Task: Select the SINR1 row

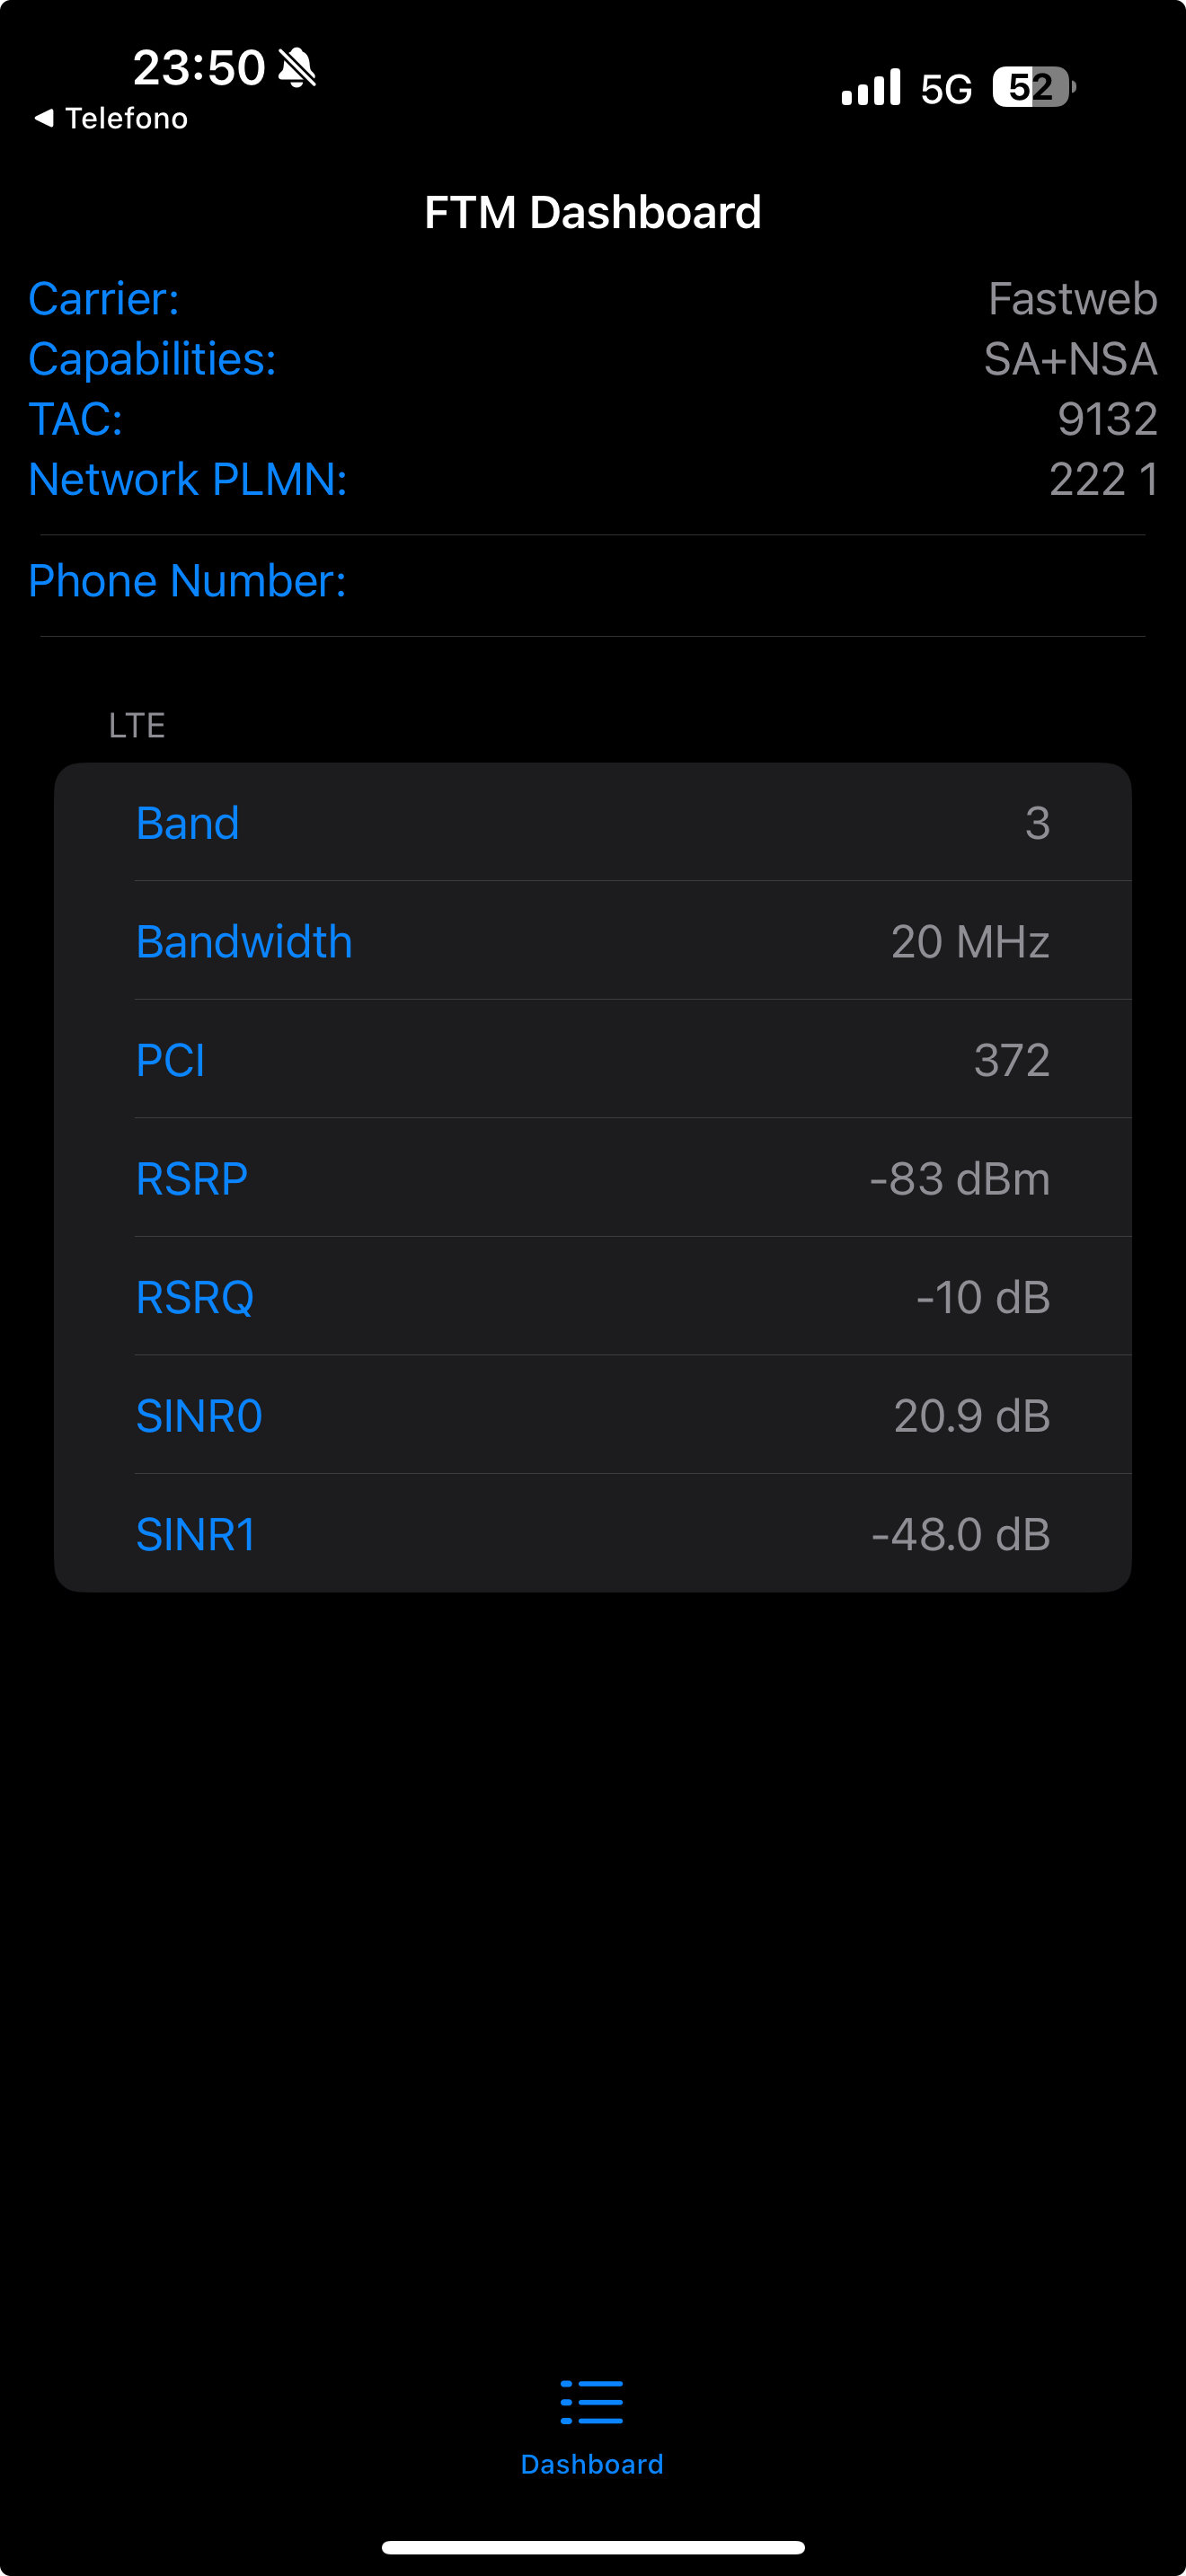Action: click(592, 1533)
